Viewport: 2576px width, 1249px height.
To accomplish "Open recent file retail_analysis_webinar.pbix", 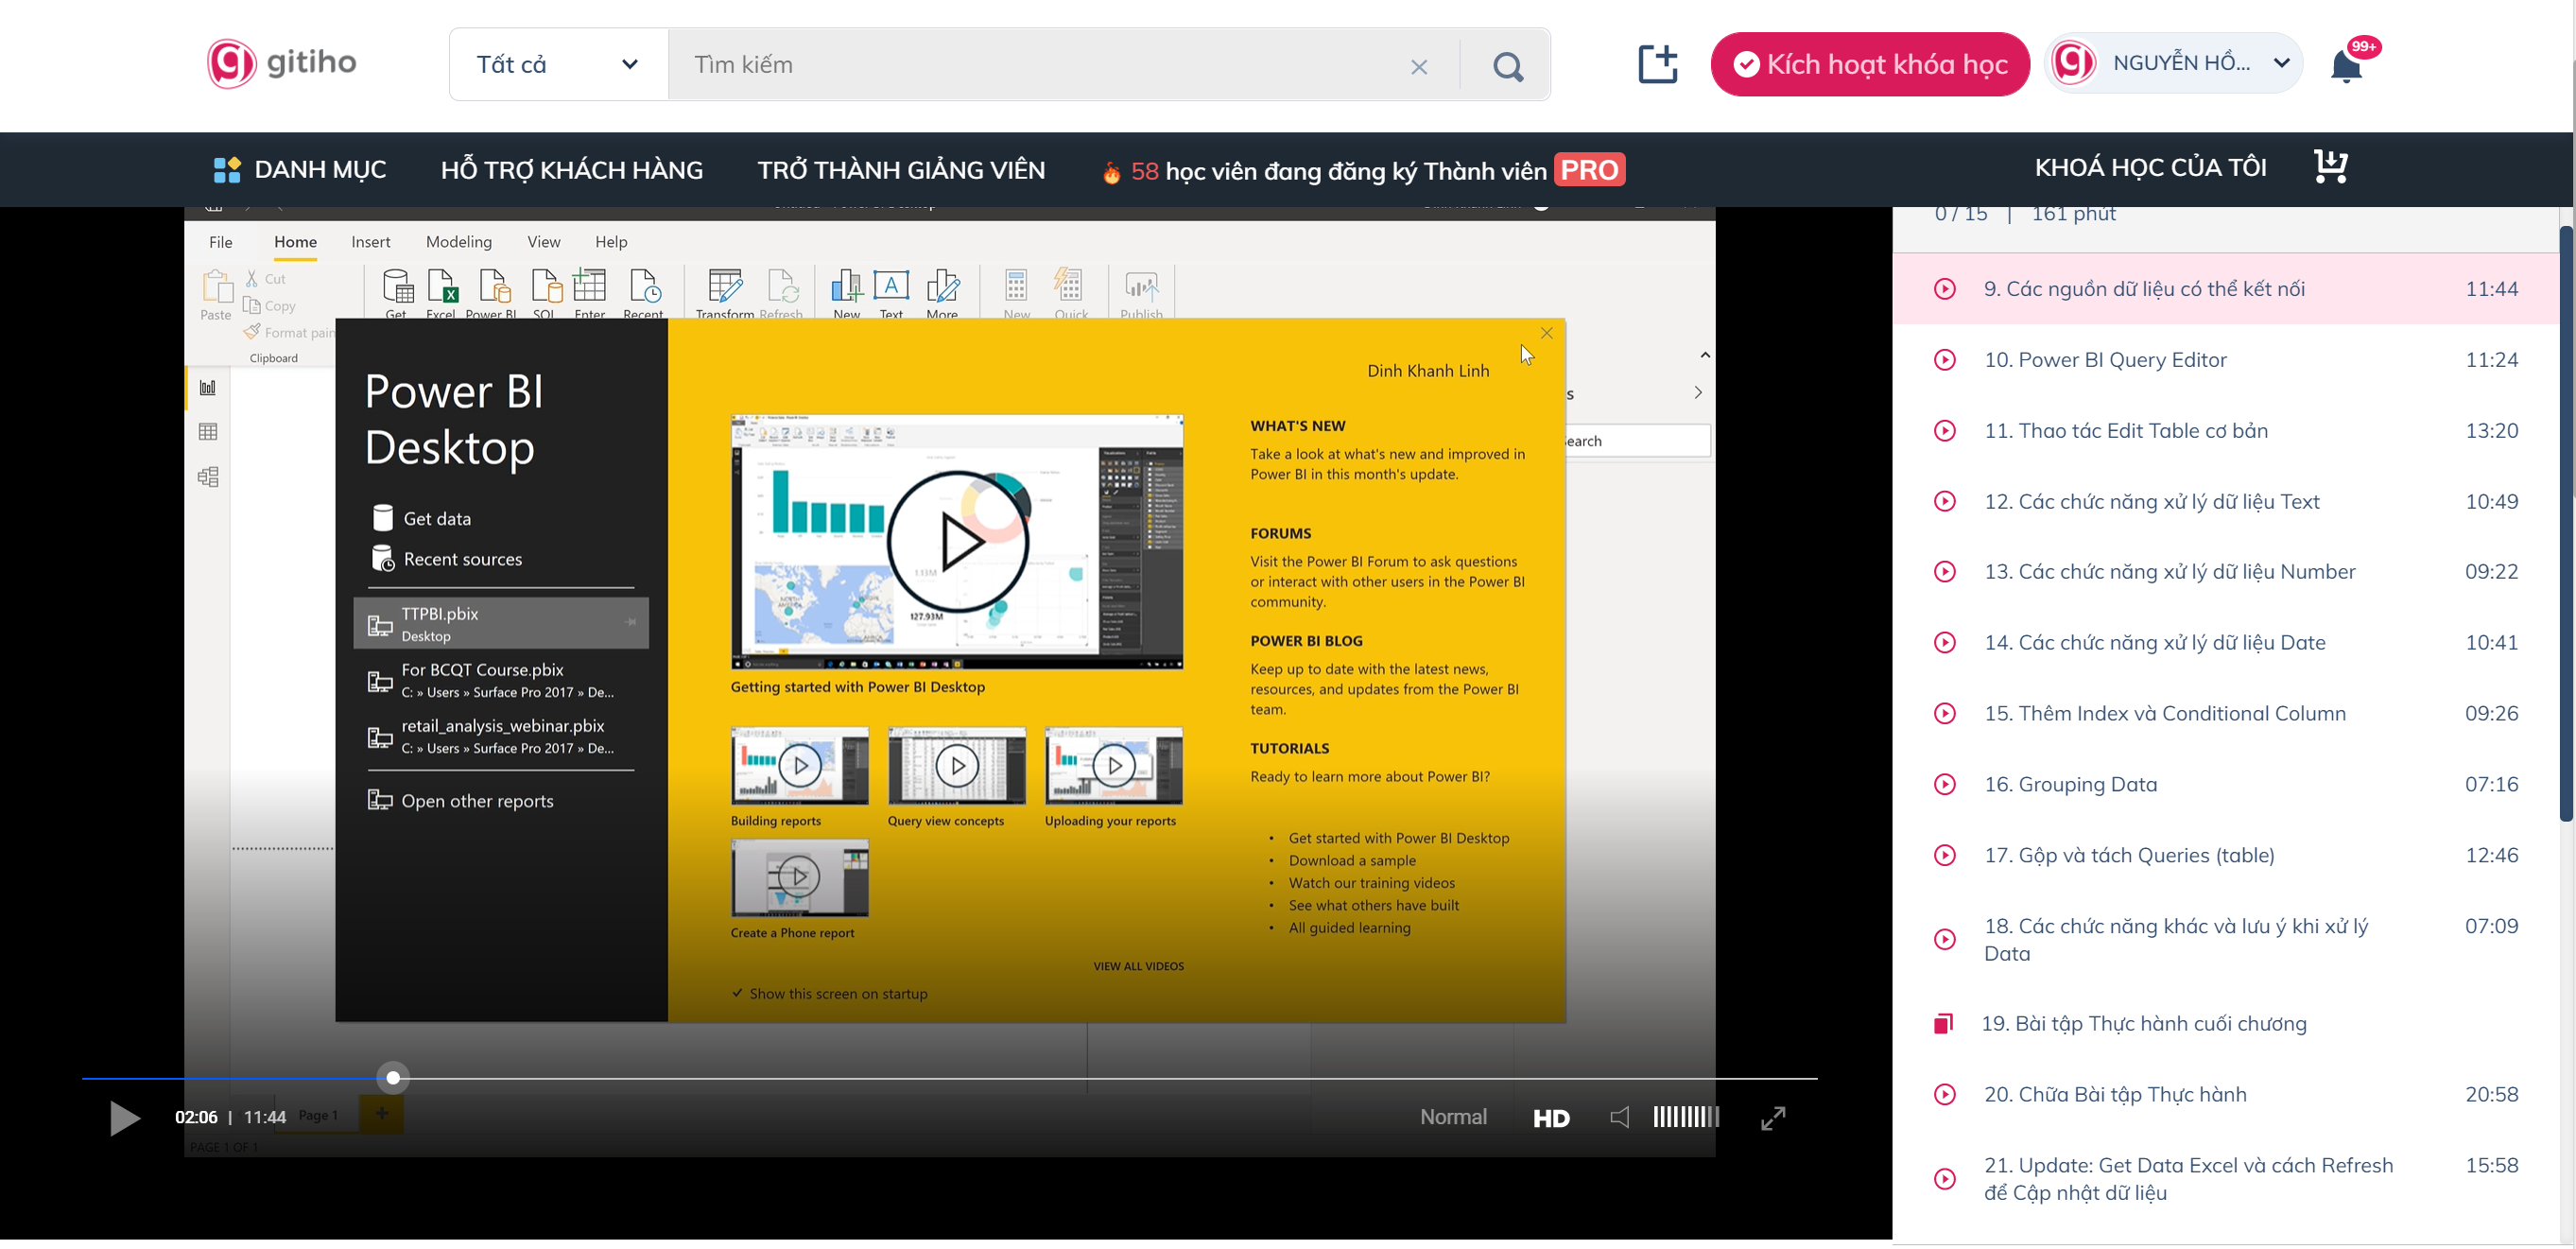I will (501, 736).
